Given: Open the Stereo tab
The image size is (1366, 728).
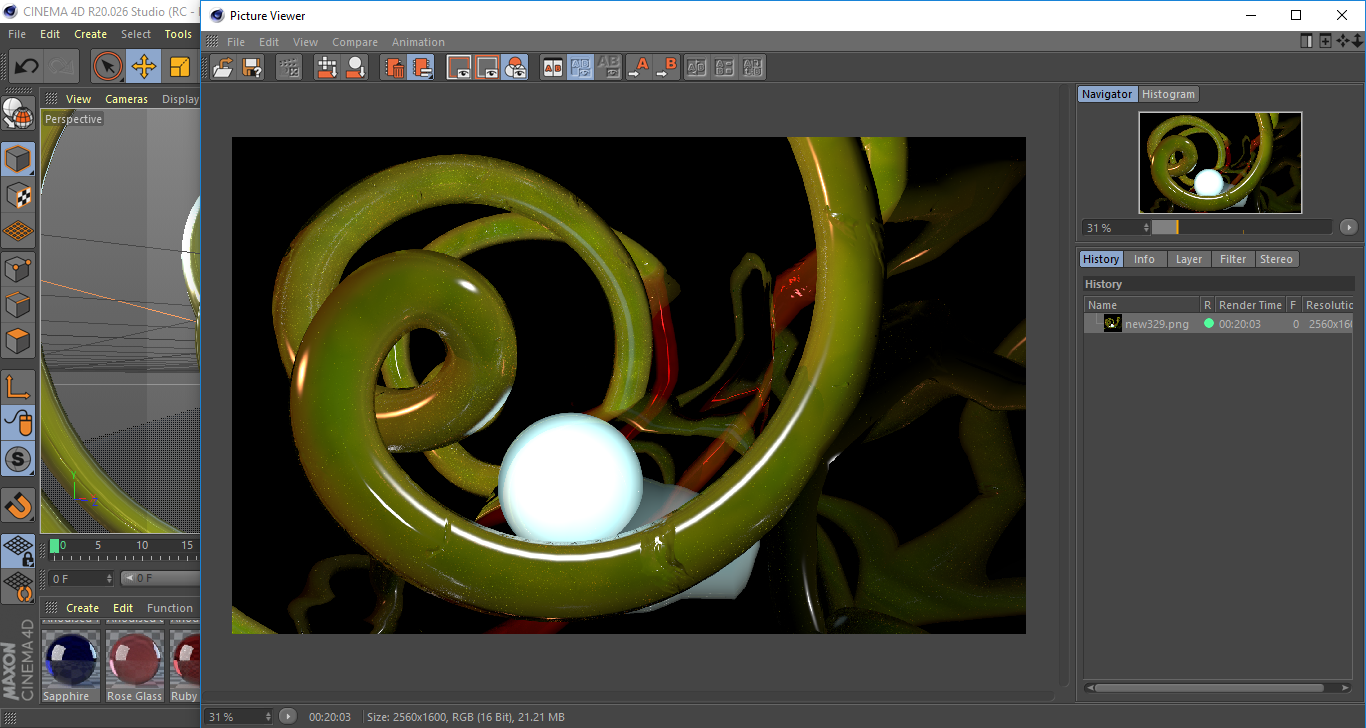Looking at the screenshot, I should pos(1276,259).
